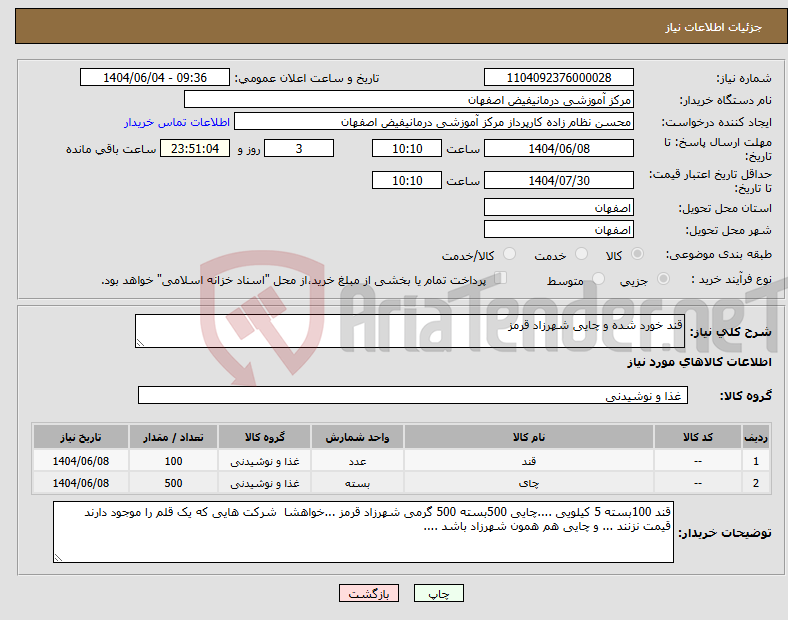Image resolution: width=788 pixels, height=620 pixels.
Task: Select the قند row in goods table
Action: [402, 461]
